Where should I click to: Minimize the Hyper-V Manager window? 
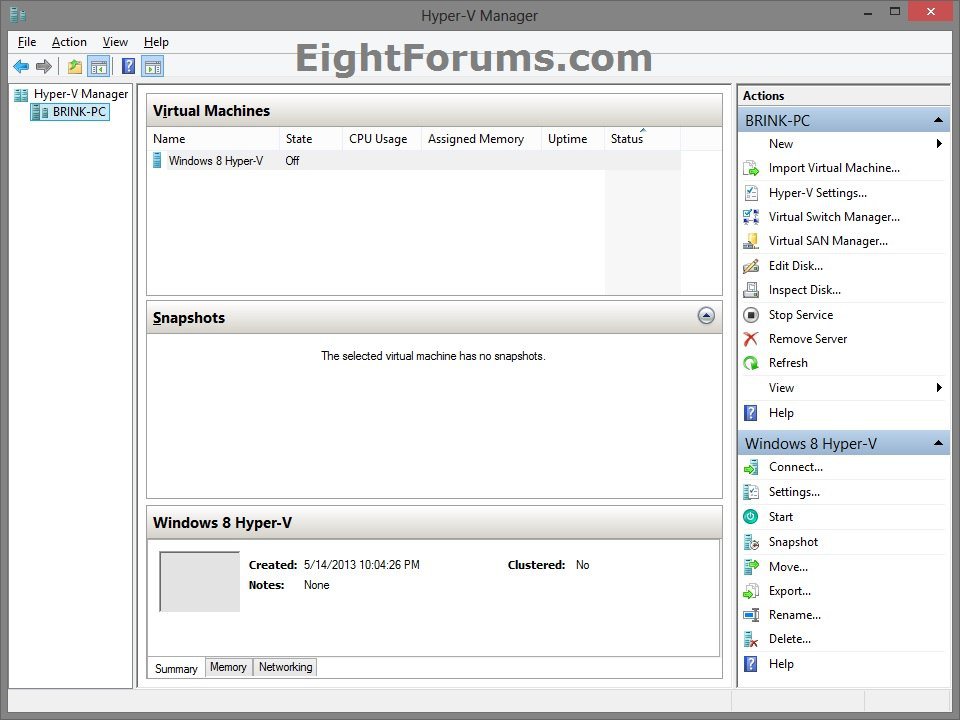(868, 12)
